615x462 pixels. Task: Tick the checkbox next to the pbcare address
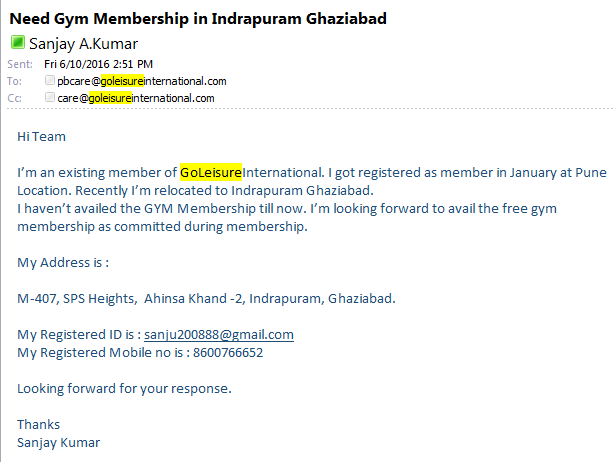coord(50,81)
